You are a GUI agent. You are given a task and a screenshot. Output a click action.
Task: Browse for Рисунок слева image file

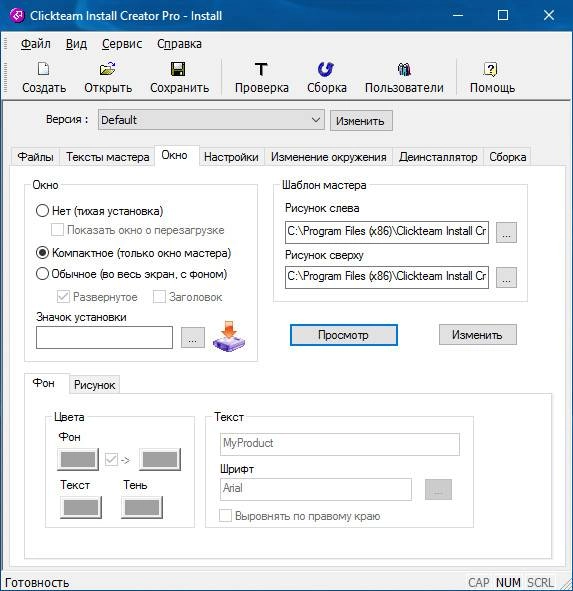(506, 232)
